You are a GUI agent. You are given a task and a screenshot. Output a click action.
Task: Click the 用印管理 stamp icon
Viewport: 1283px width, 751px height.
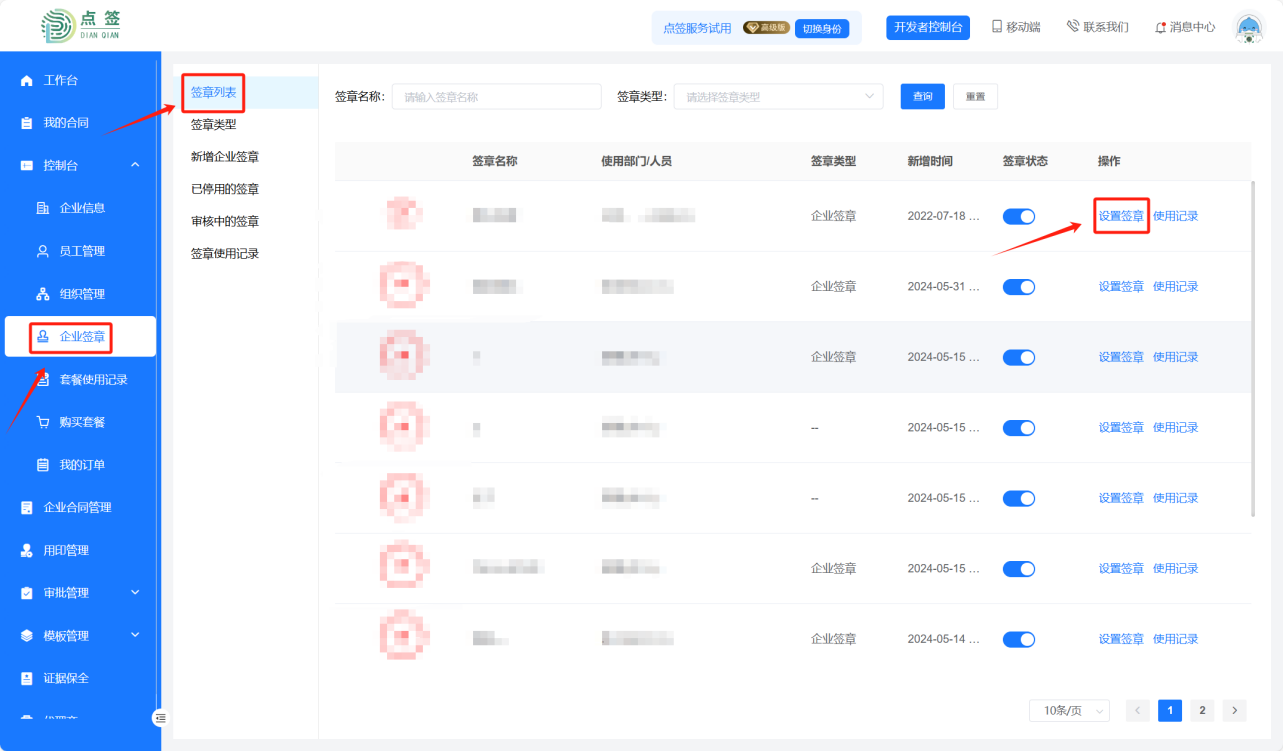click(x=27, y=551)
